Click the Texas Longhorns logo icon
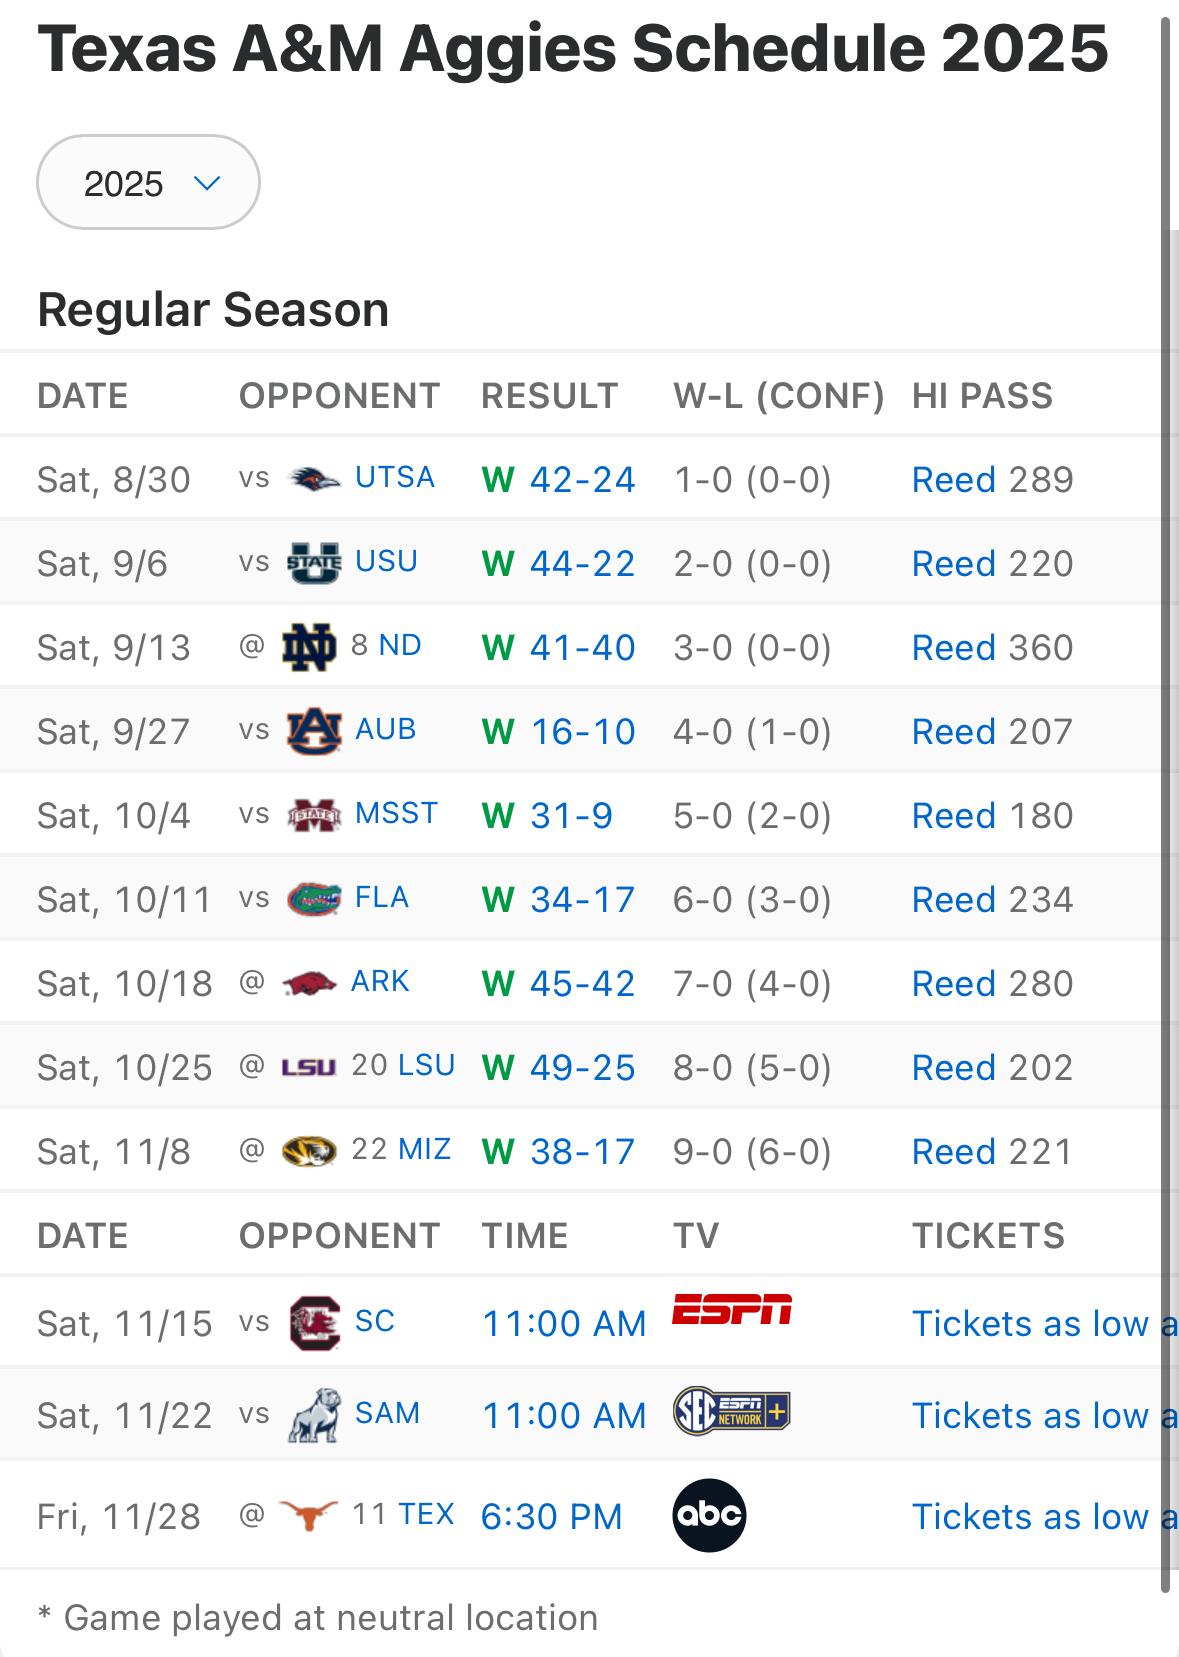1179x1657 pixels. click(x=308, y=1516)
